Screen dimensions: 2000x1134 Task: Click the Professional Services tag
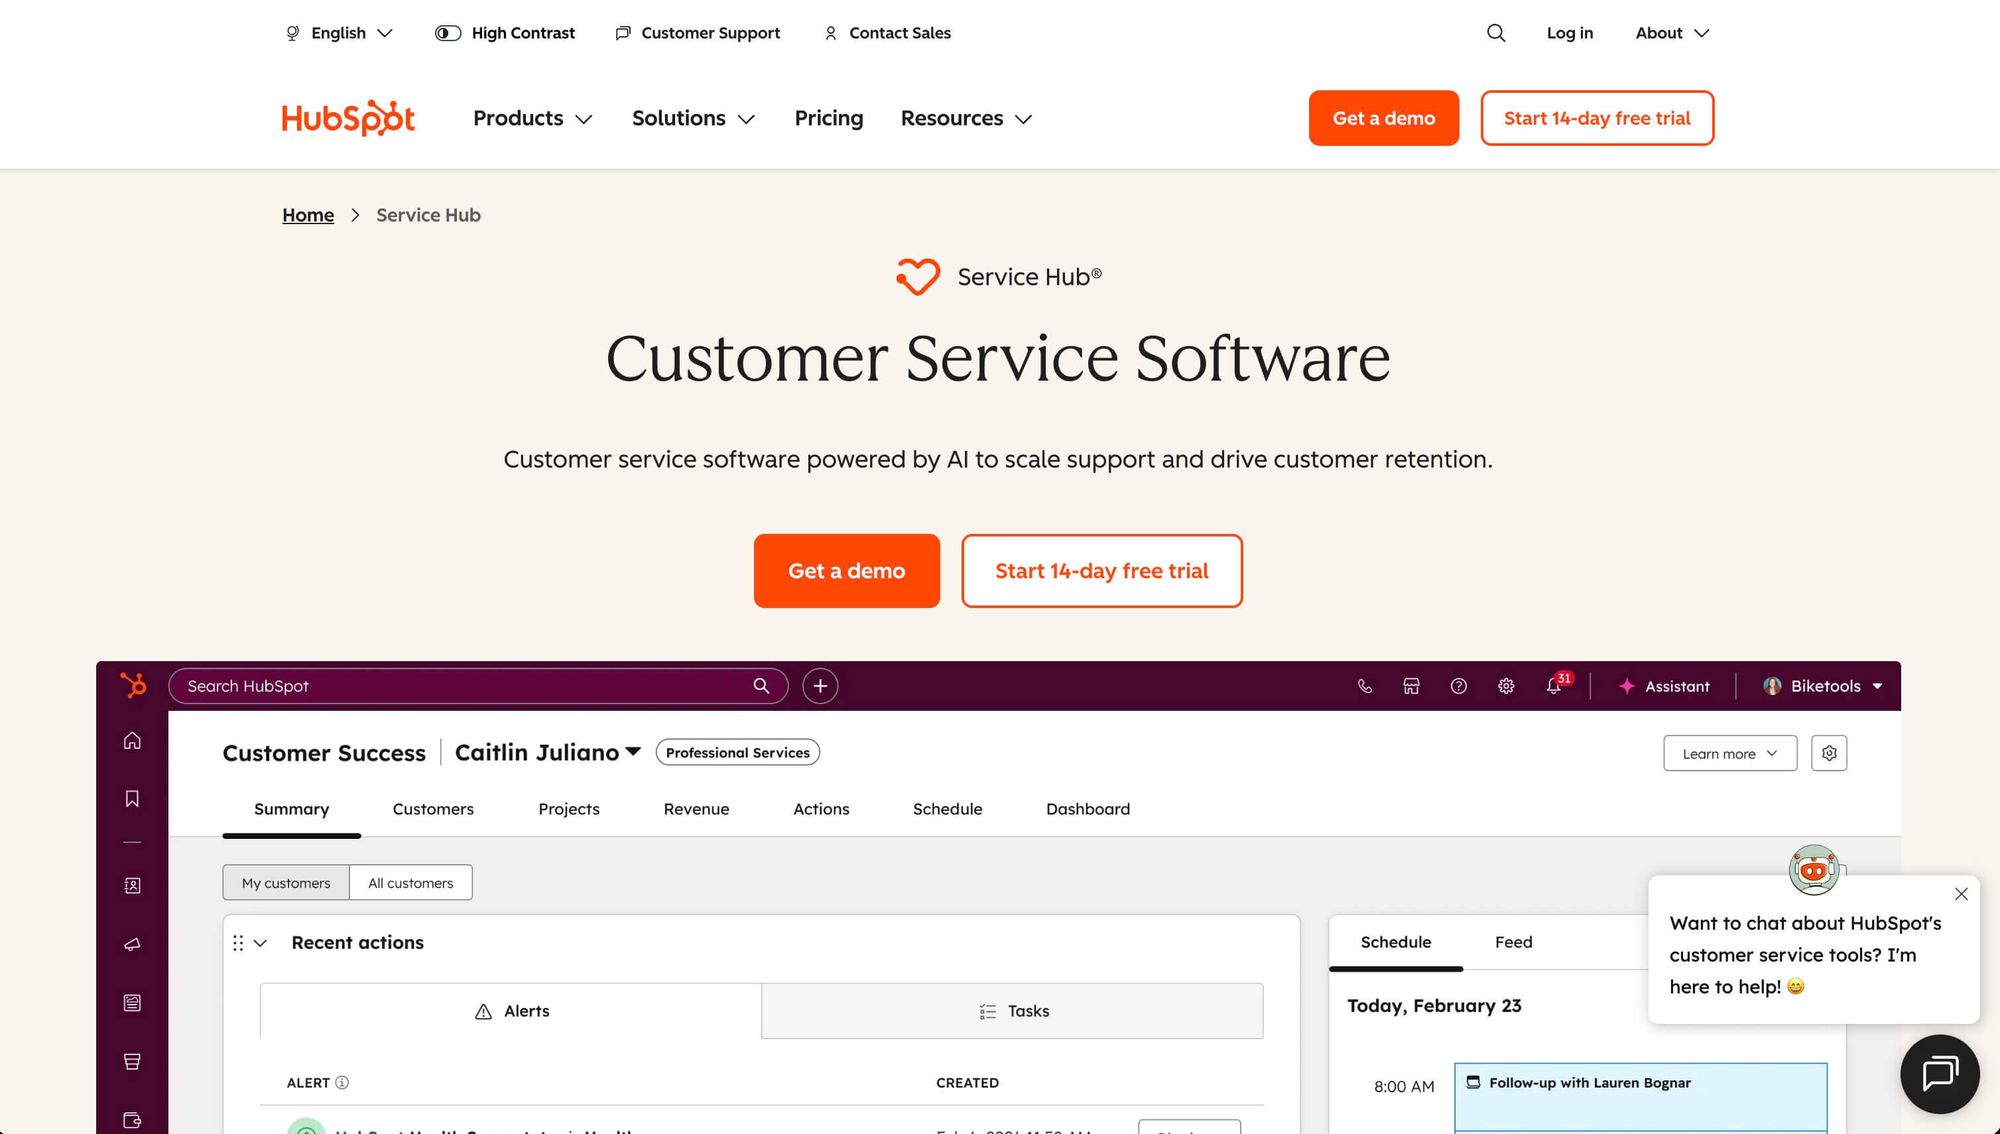(x=738, y=752)
